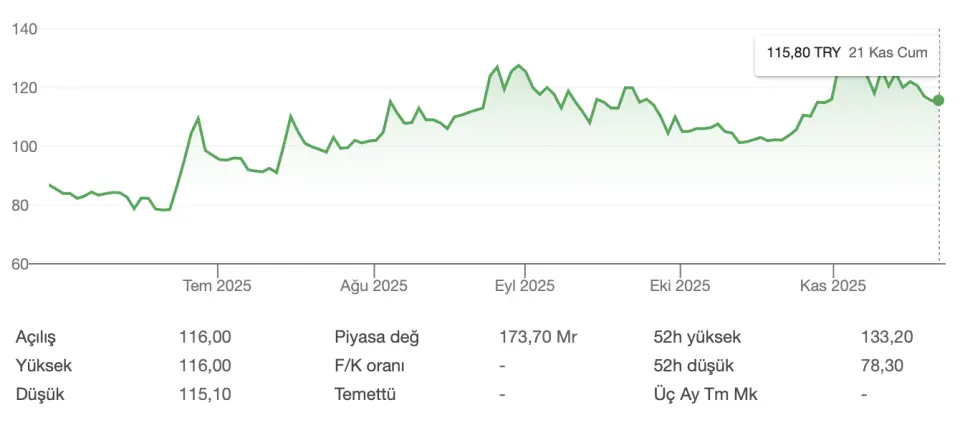Select the Tem 2025 axis label
960x433 pixels.
217,285
